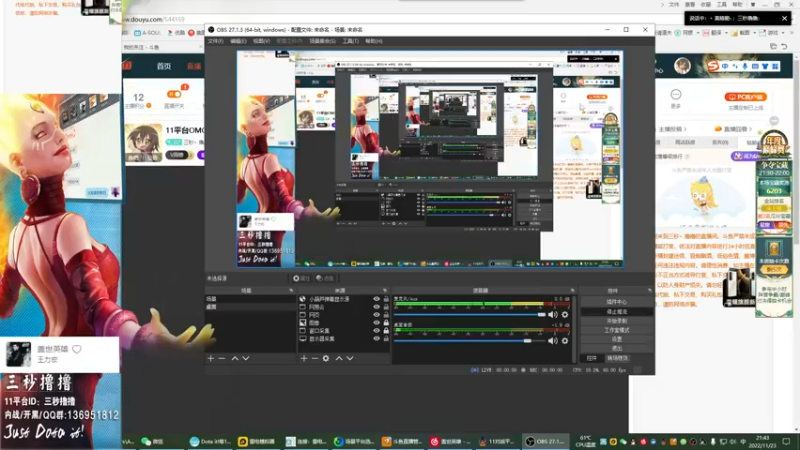Image resolution: width=800 pixels, height=450 pixels.
Task: Mute the 麦克风/Aux speaker icon
Action: click(x=553, y=315)
